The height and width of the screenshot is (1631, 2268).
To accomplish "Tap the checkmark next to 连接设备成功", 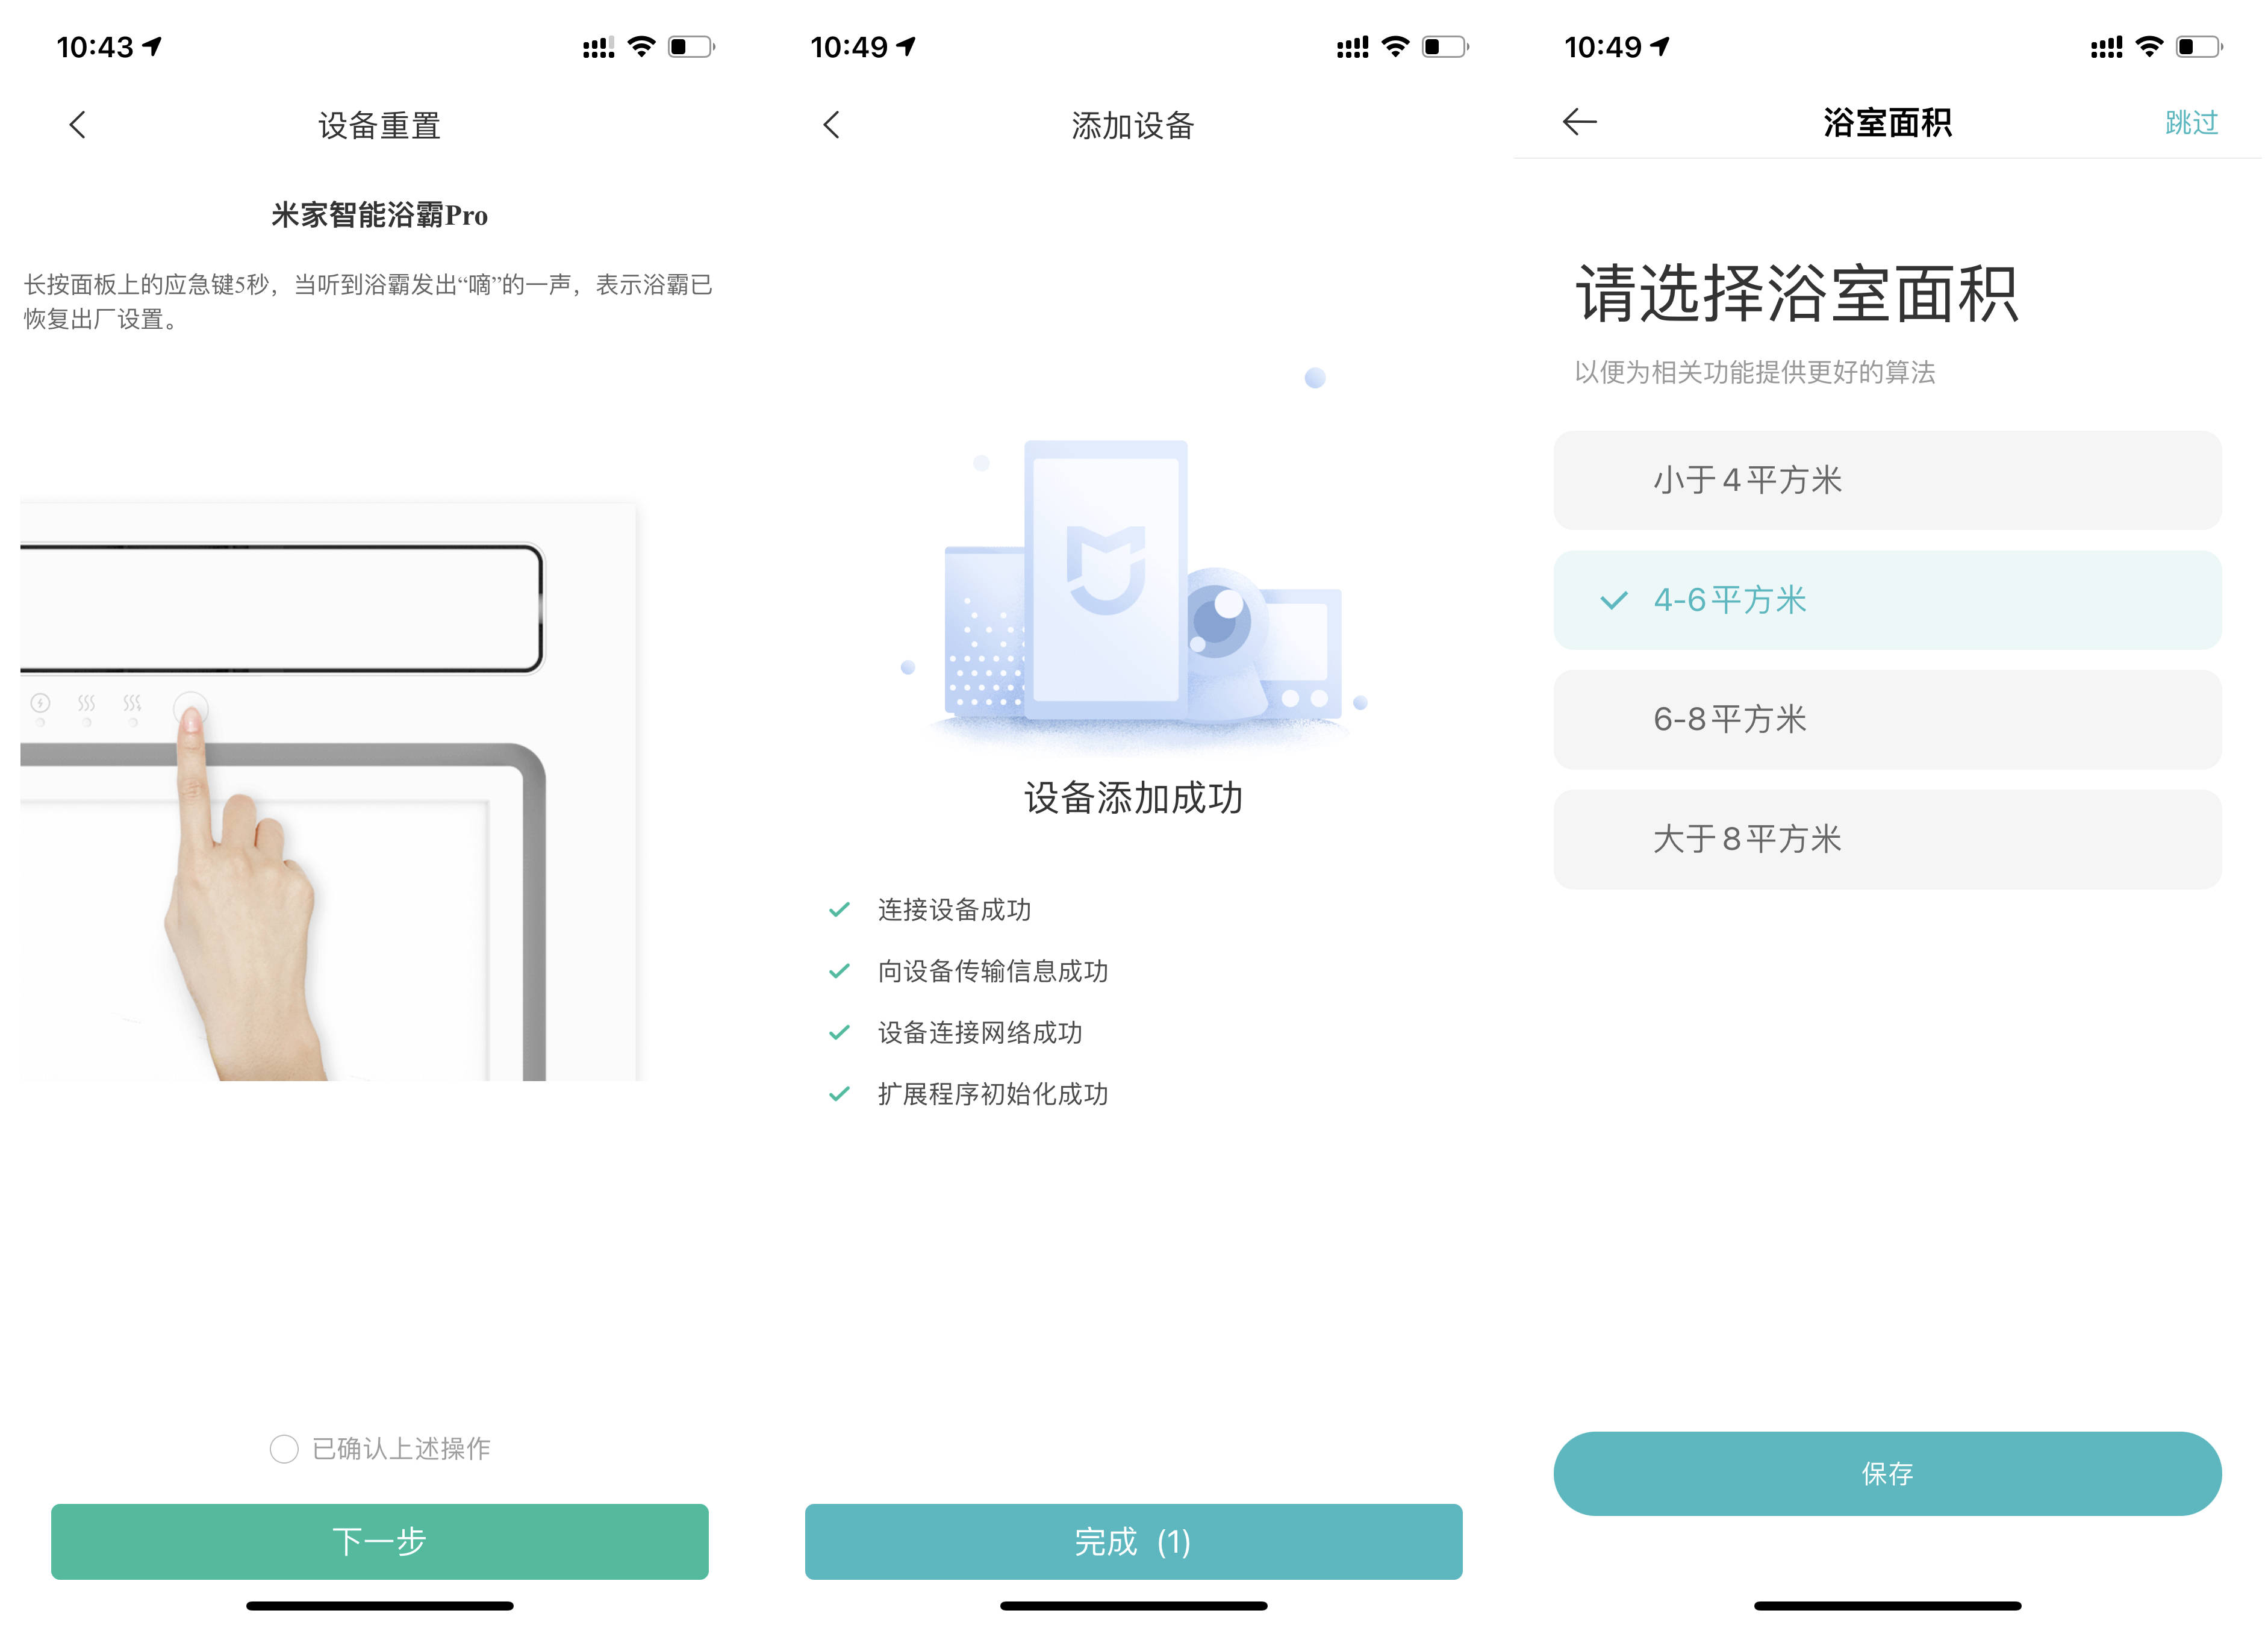I will (x=839, y=909).
